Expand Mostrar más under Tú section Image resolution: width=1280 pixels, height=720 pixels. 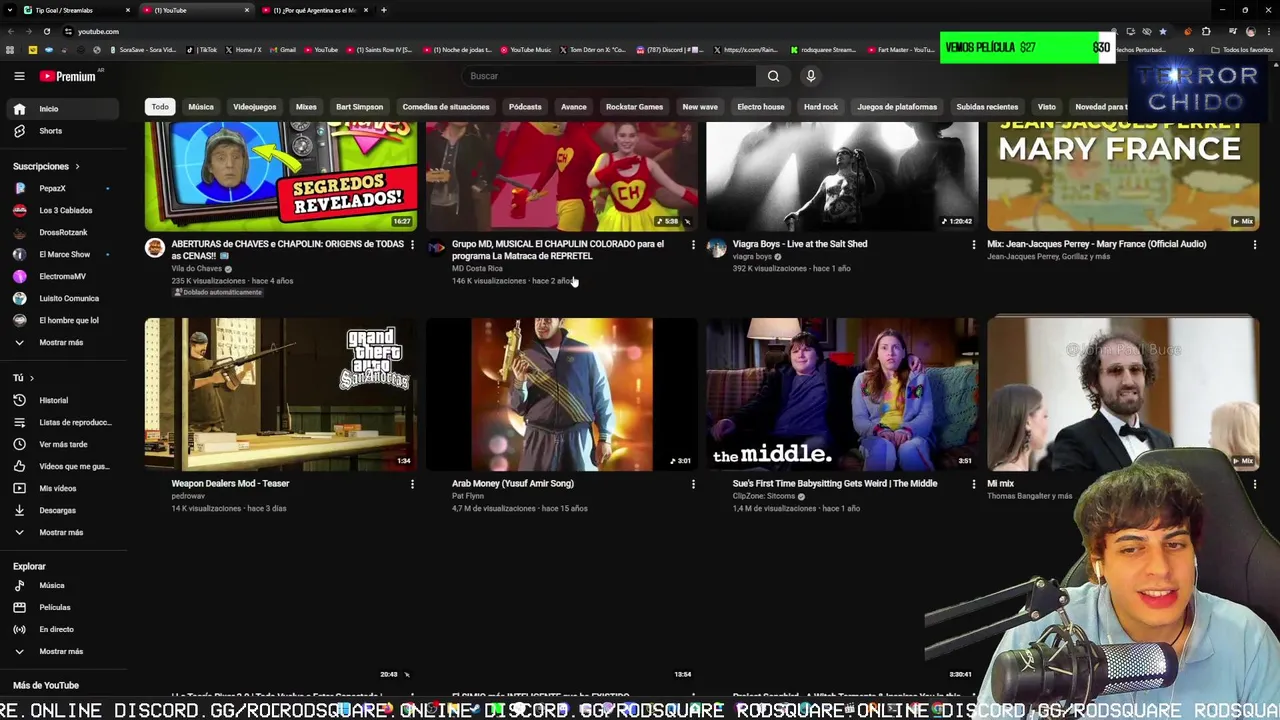[x=62, y=532]
